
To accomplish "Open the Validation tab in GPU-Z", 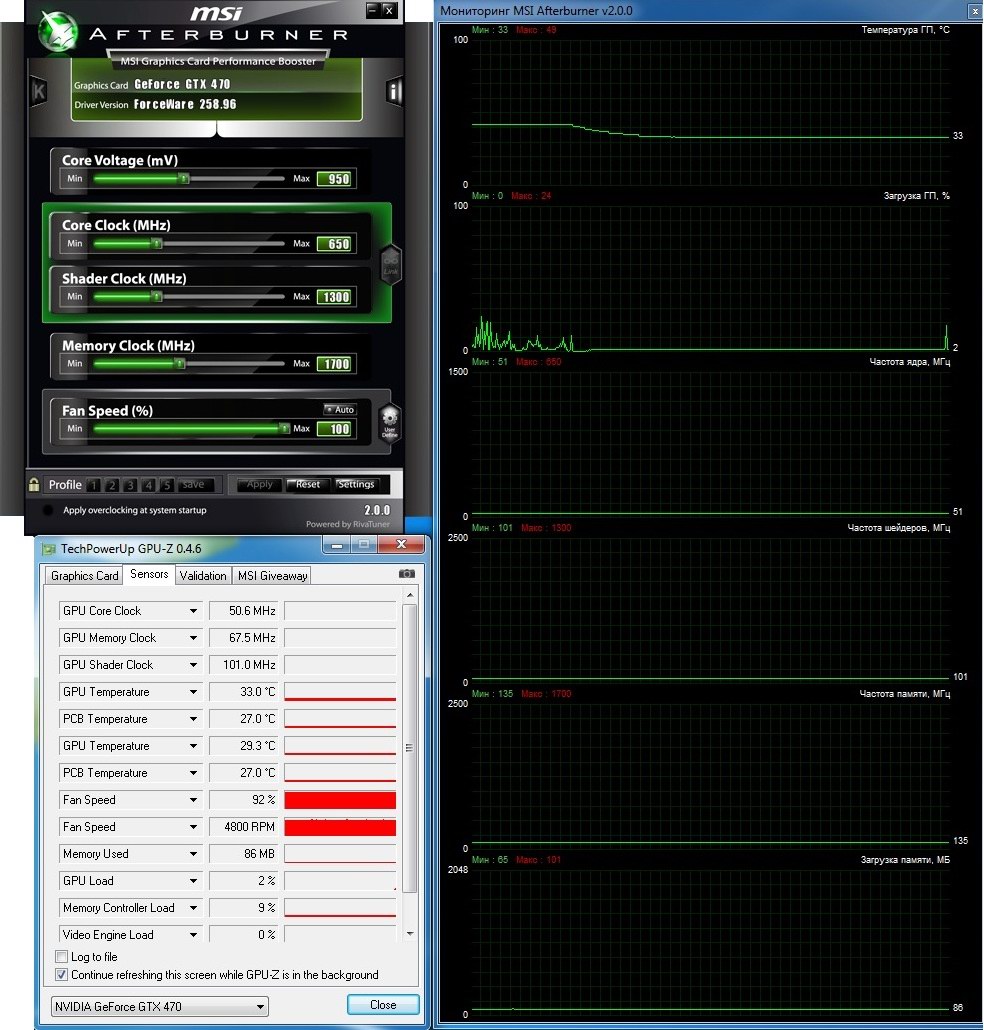I will (x=203, y=575).
